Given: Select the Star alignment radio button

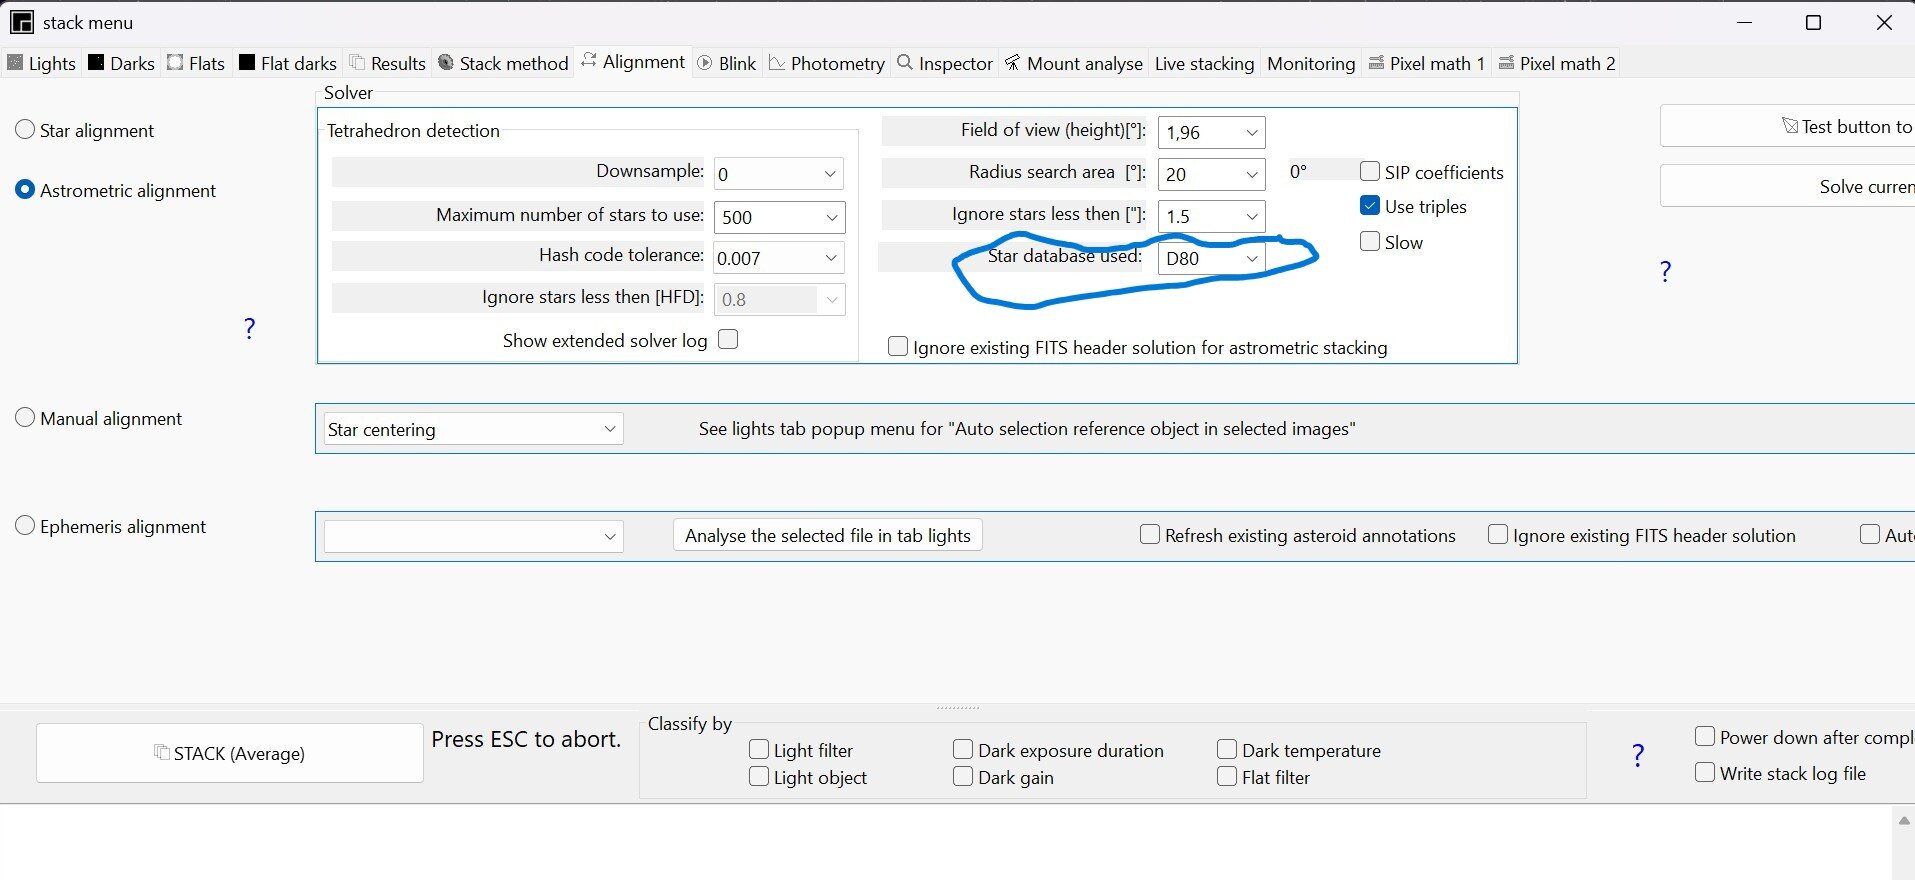Looking at the screenshot, I should click(x=25, y=130).
